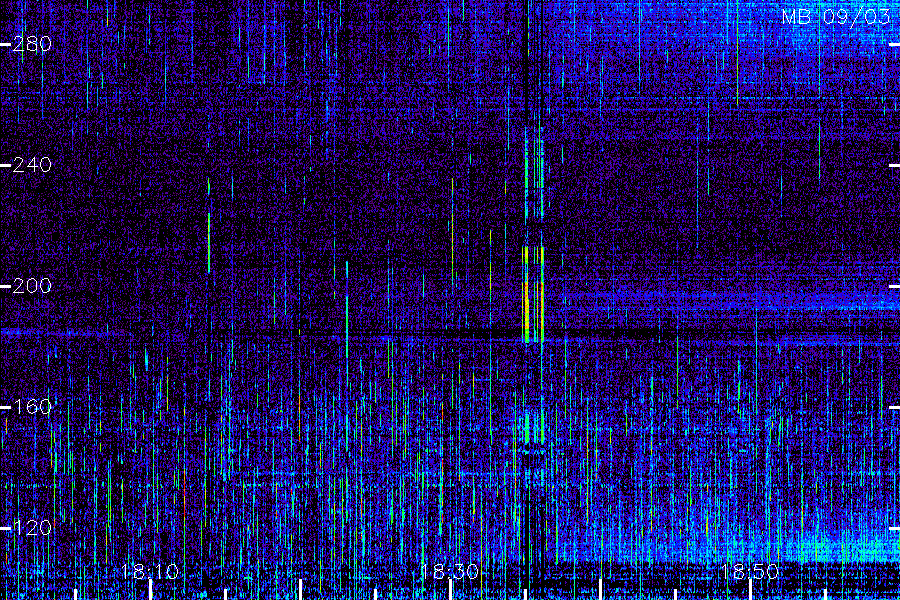Click the 160 frequency axis label
Image resolution: width=900 pixels, height=600 pixels.
coord(32,407)
